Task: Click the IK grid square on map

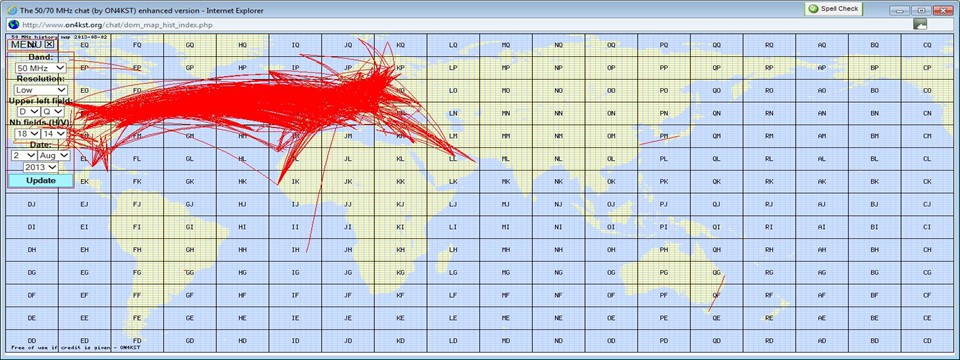Action: click(295, 182)
